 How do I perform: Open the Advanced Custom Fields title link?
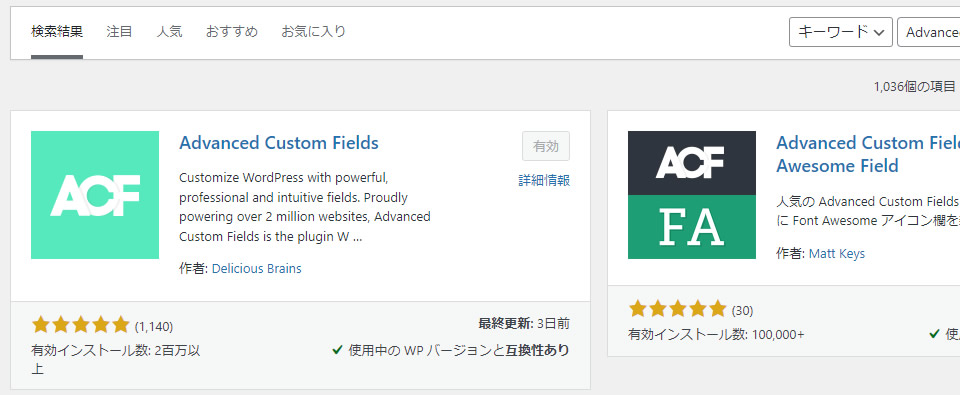point(279,143)
